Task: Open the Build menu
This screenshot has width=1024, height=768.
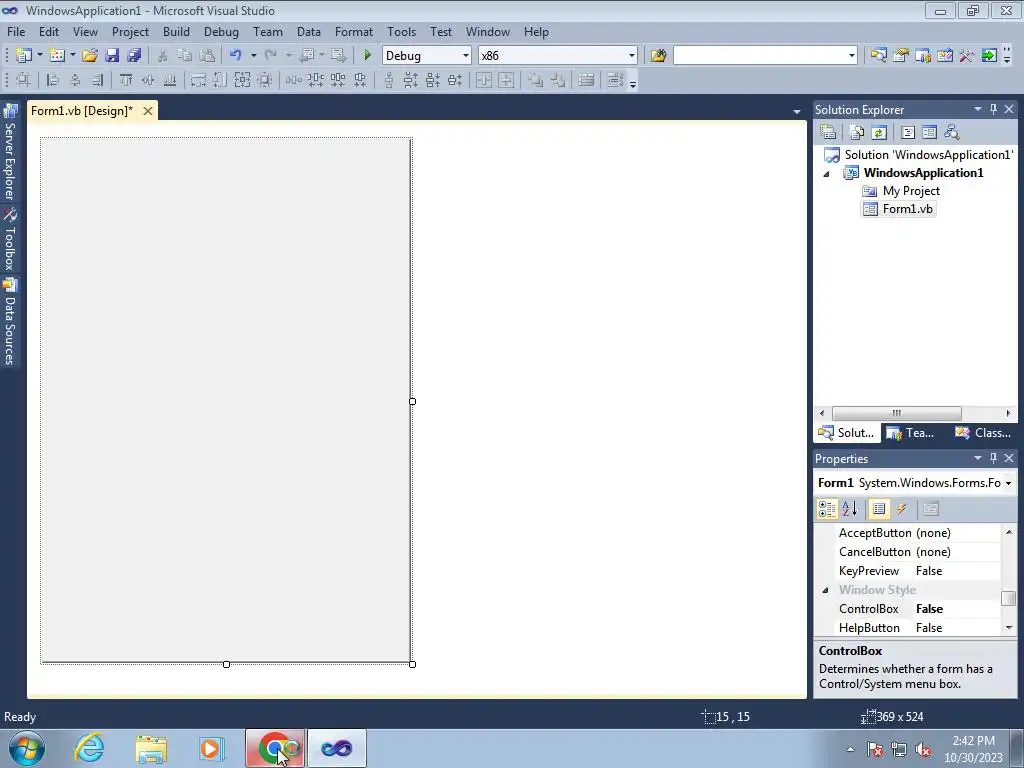Action: tap(176, 31)
